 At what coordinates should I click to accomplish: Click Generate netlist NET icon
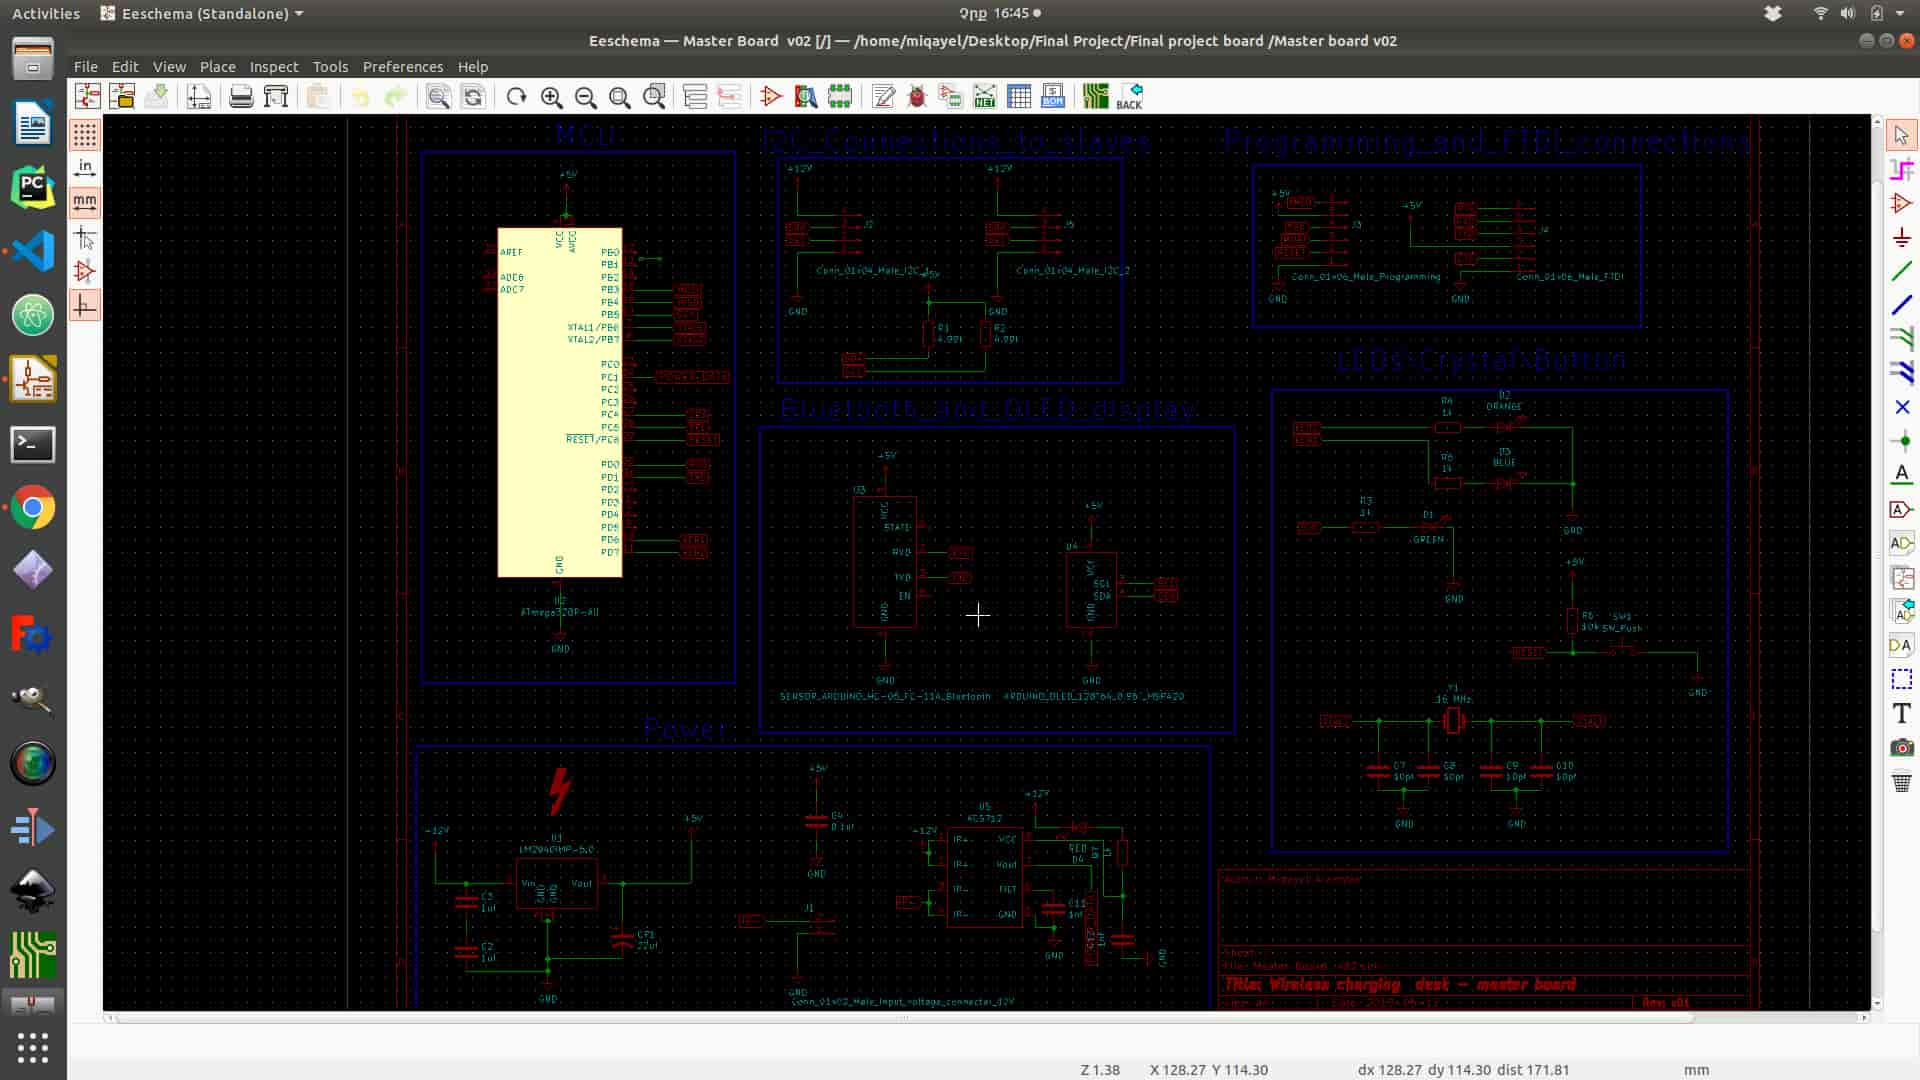984,97
